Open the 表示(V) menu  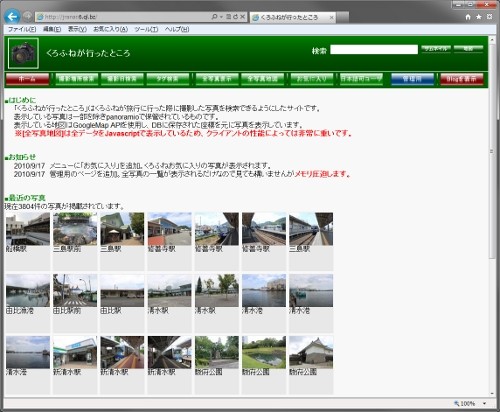(x=77, y=29)
